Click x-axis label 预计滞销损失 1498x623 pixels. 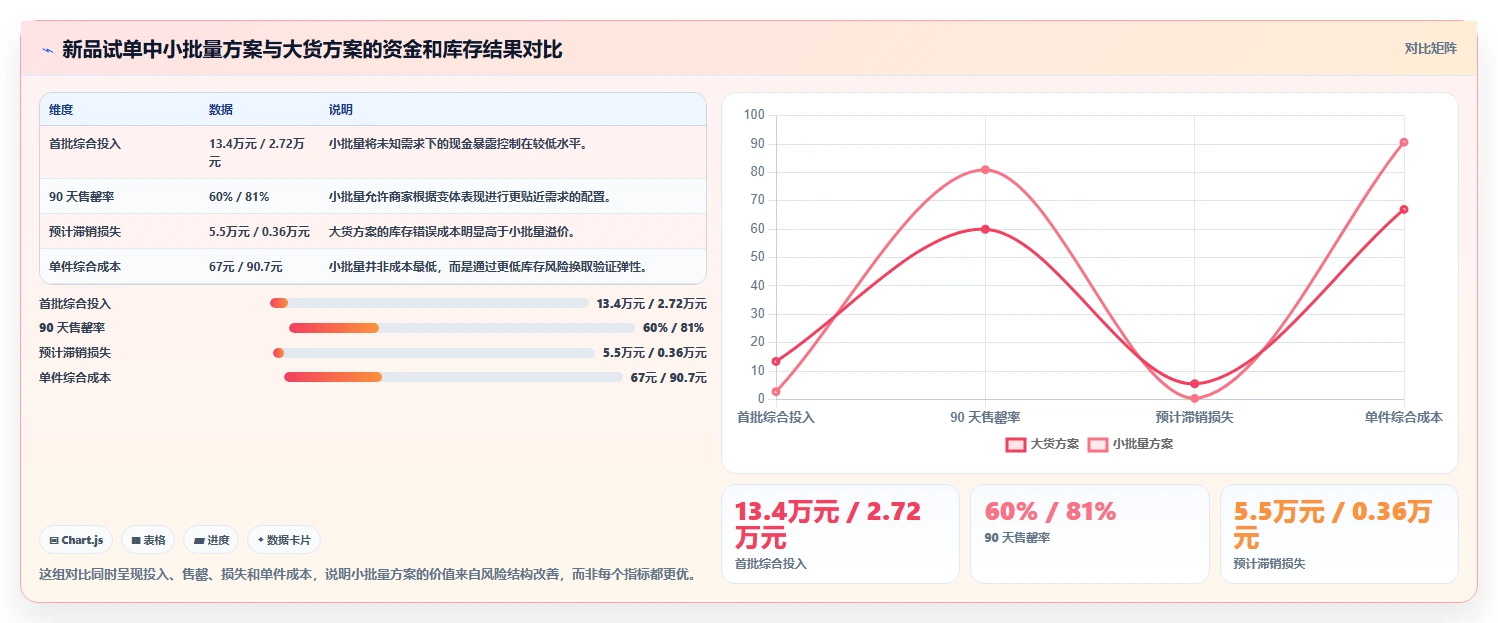pos(1194,417)
